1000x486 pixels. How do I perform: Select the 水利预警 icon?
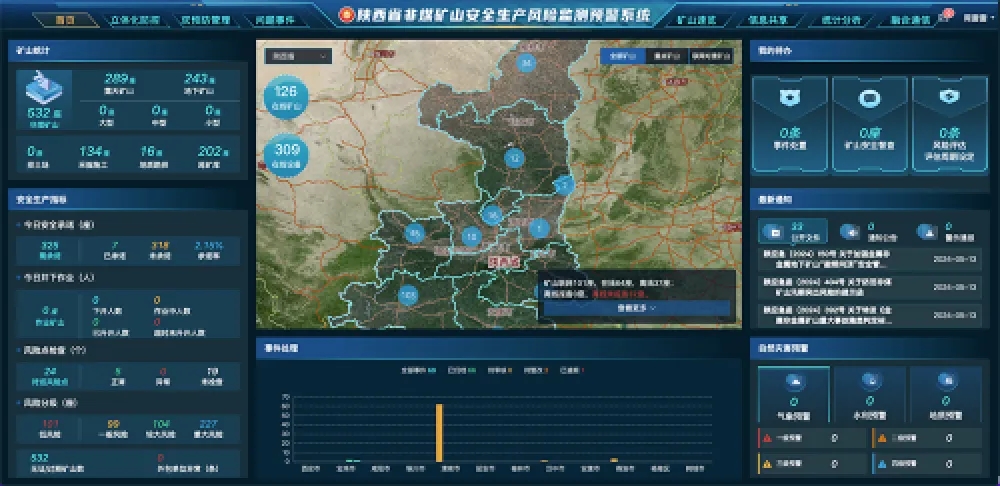pyautogui.click(x=869, y=383)
